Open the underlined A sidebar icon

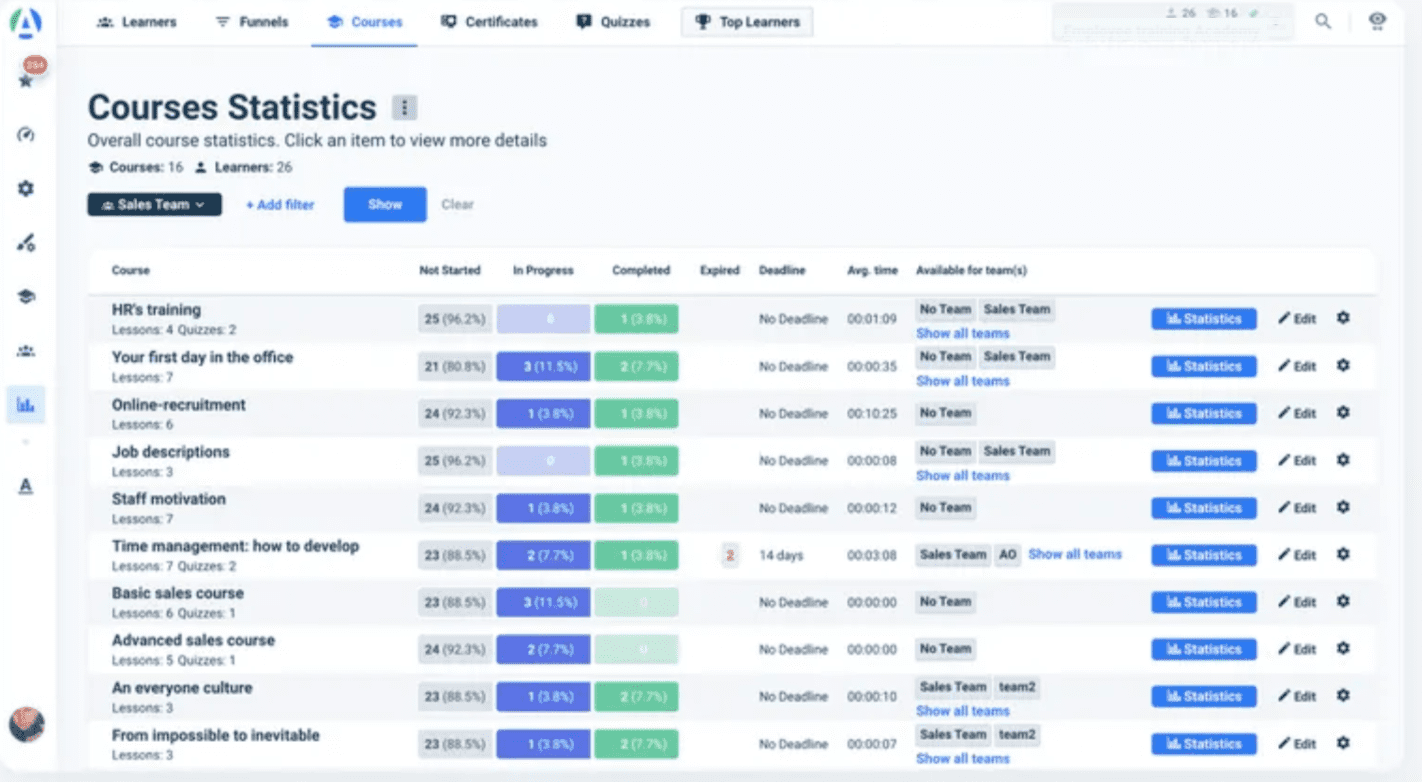pyautogui.click(x=27, y=486)
